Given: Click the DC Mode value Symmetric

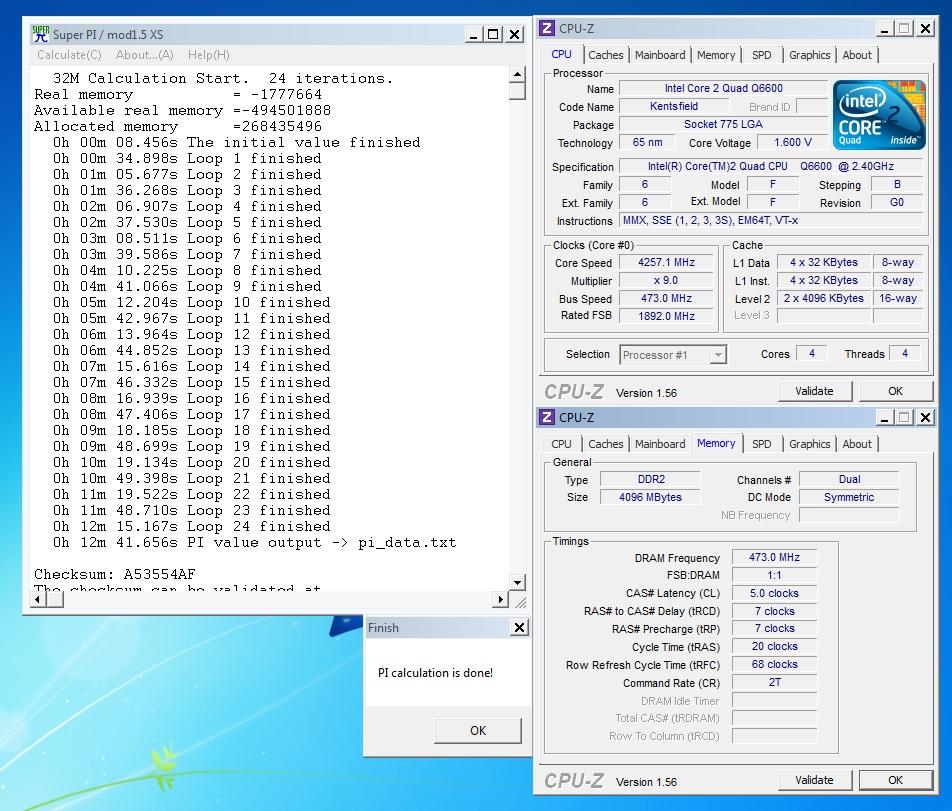Looking at the screenshot, I should point(849,497).
